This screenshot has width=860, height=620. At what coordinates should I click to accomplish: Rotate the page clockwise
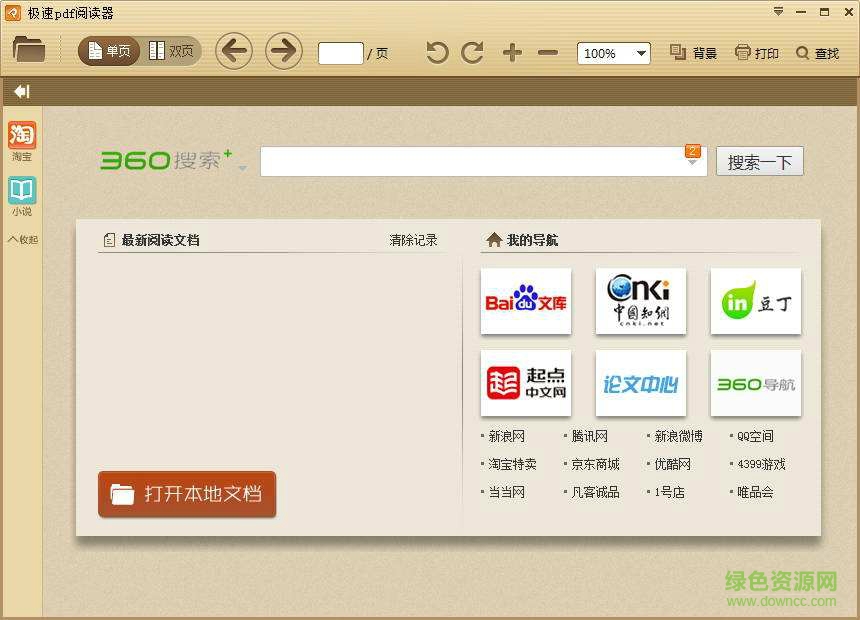(471, 52)
